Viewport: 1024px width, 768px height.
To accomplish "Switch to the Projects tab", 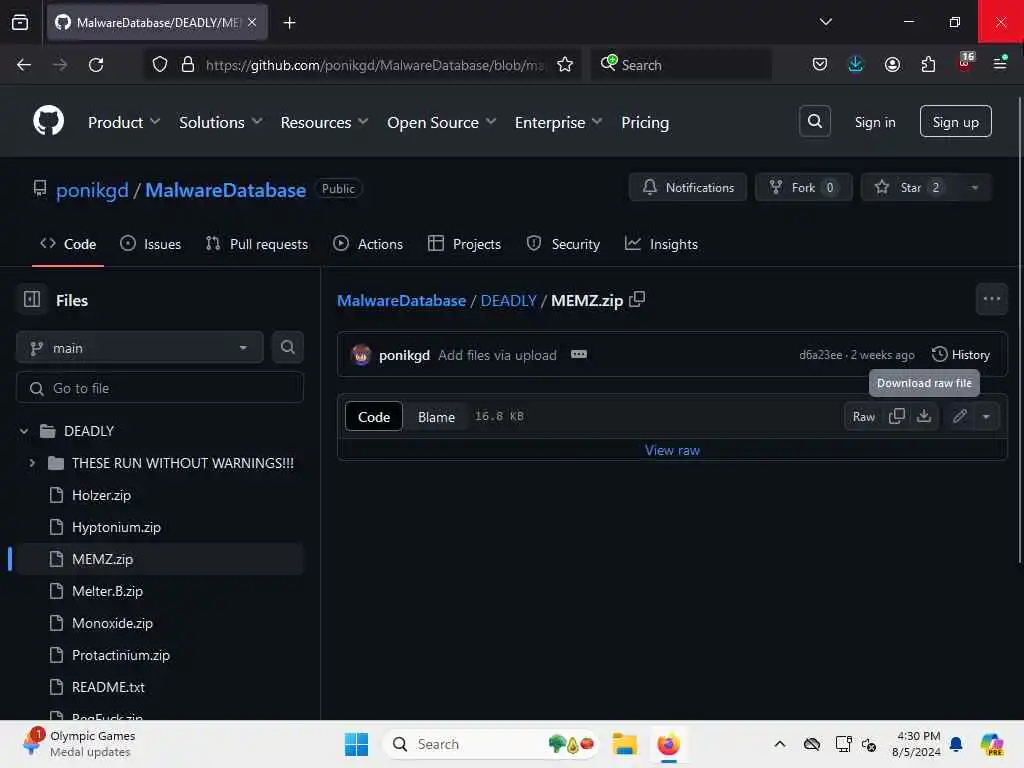I will tap(464, 244).
